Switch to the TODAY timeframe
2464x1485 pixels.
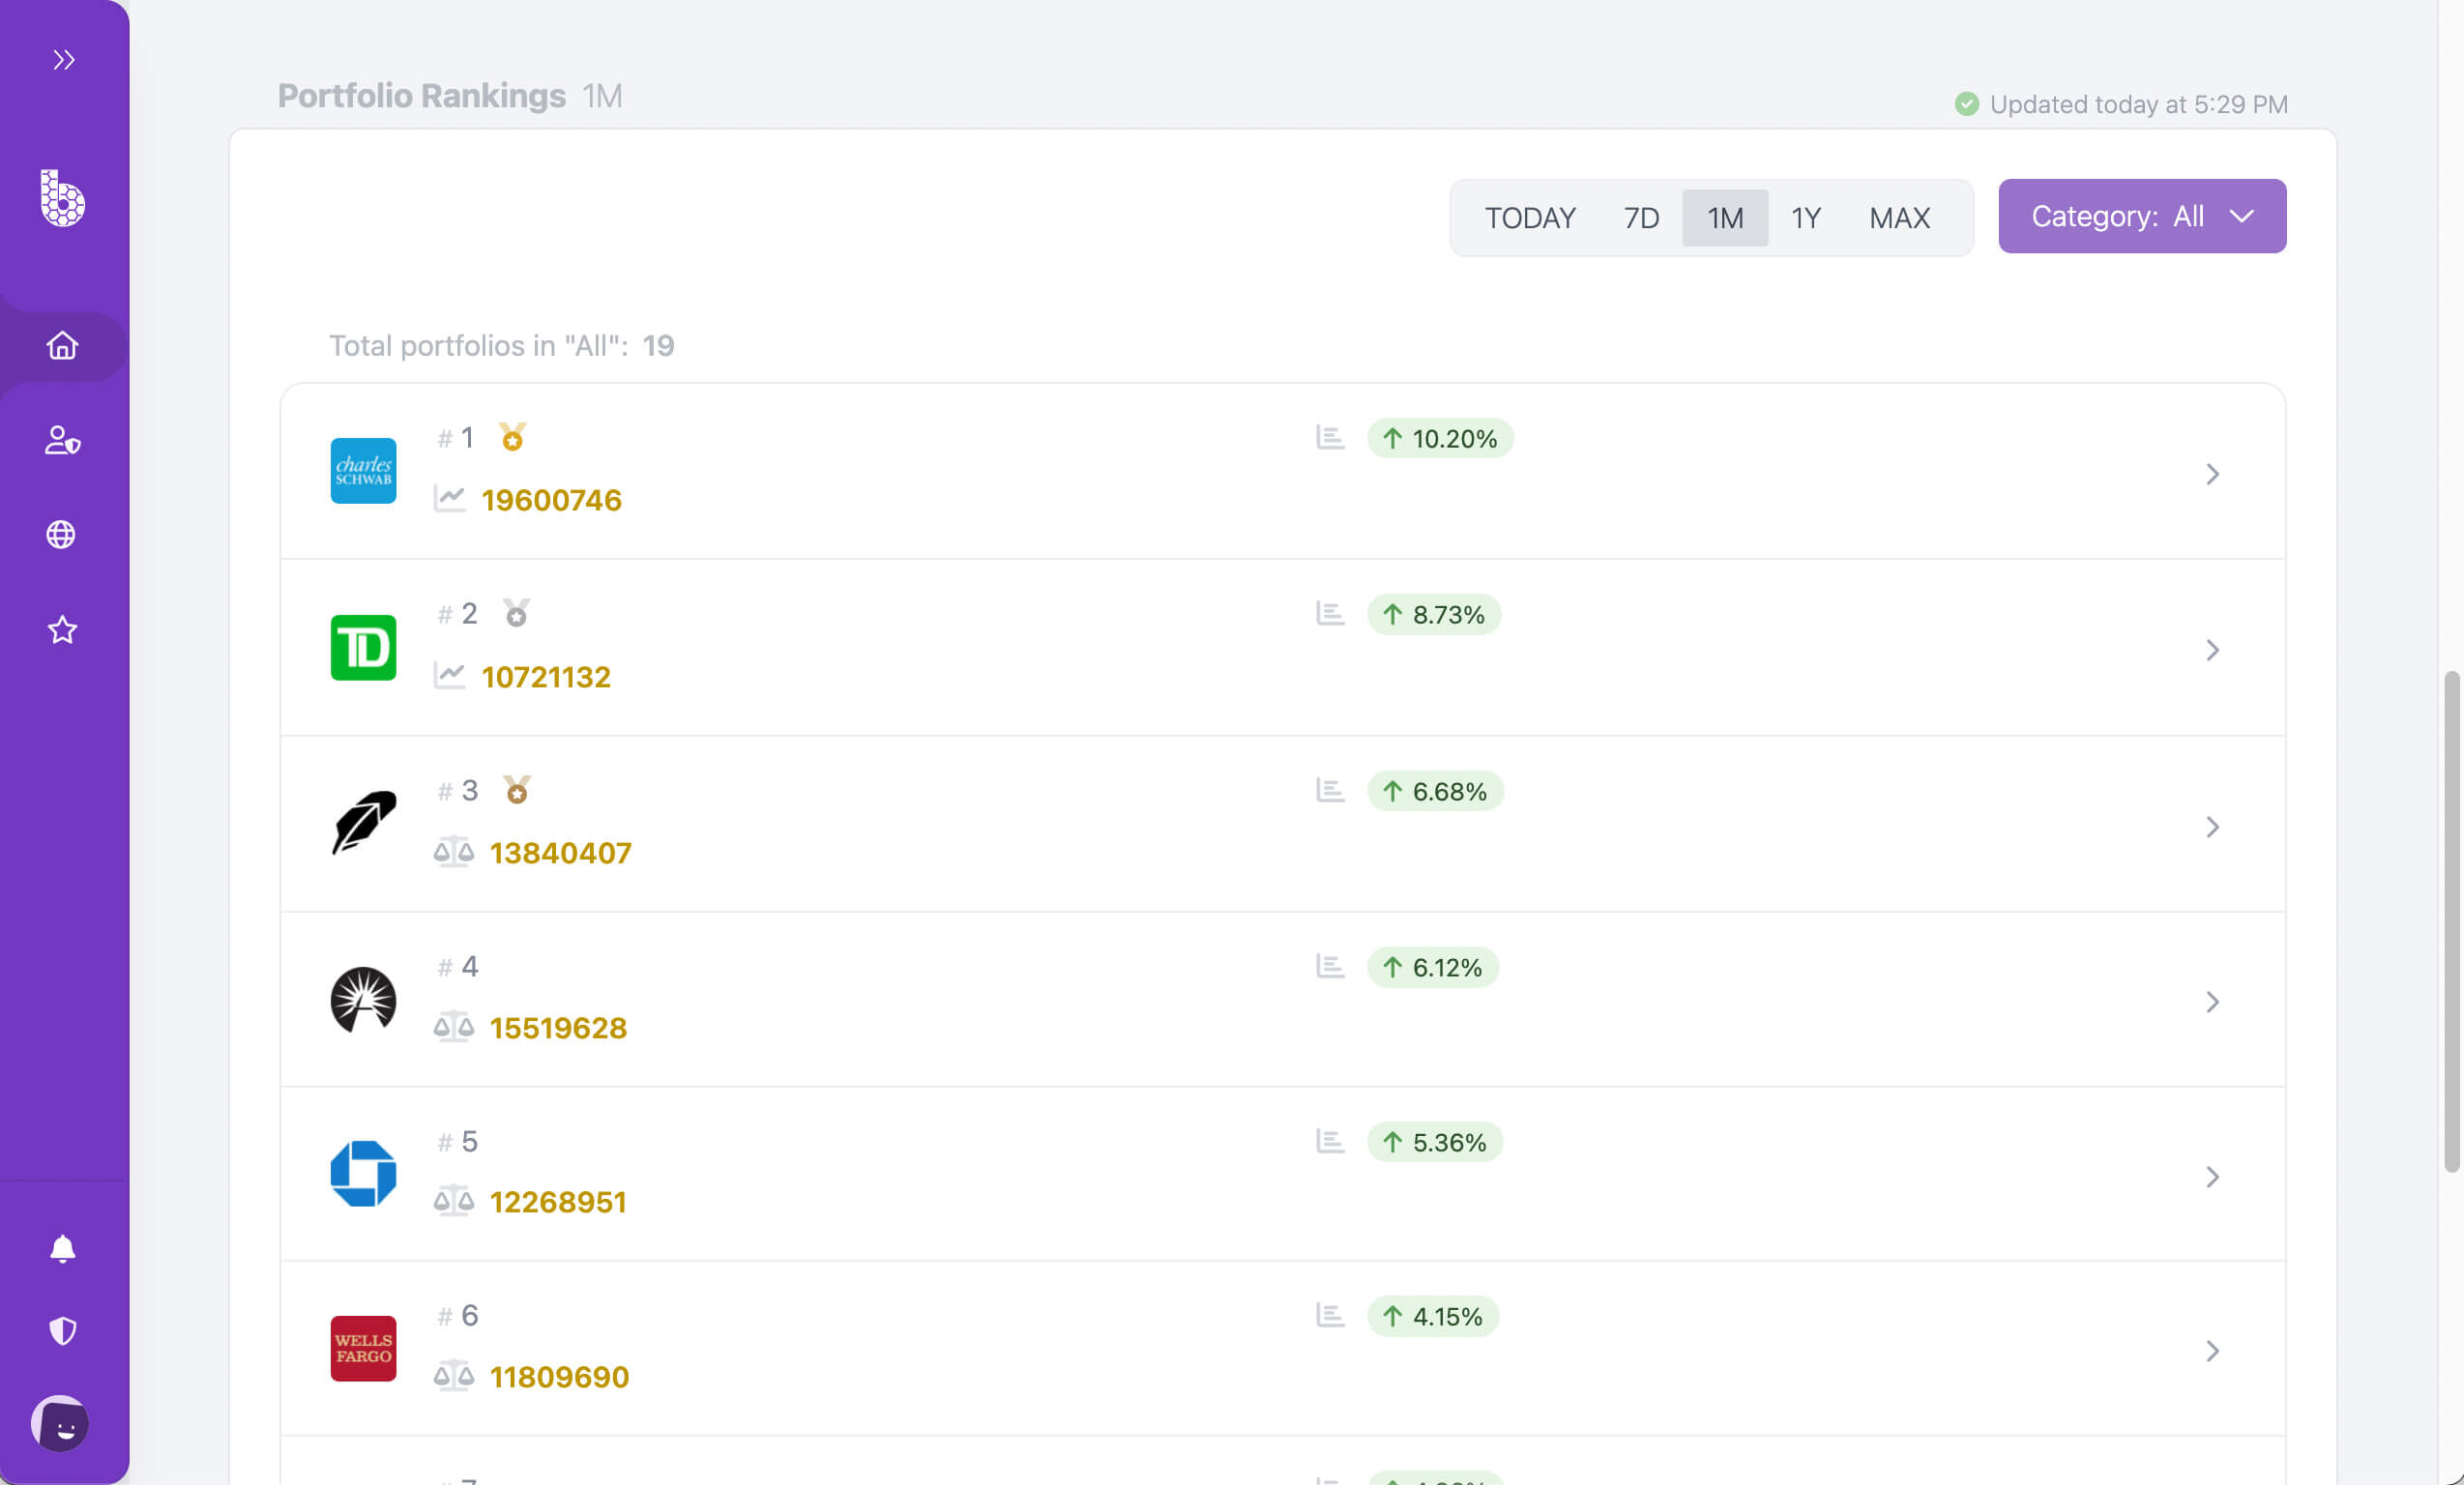tap(1529, 217)
